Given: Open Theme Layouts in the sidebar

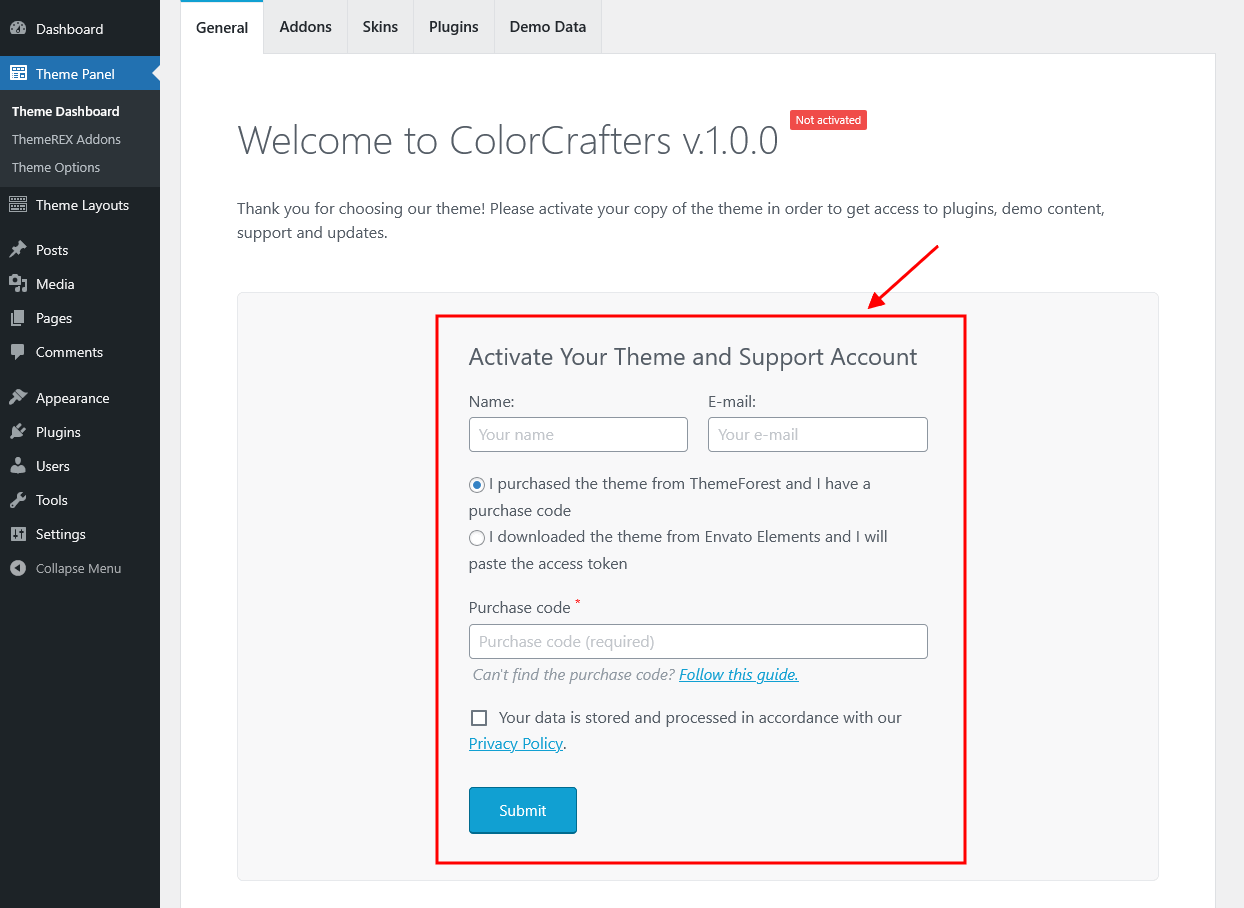Looking at the screenshot, I should coord(80,205).
